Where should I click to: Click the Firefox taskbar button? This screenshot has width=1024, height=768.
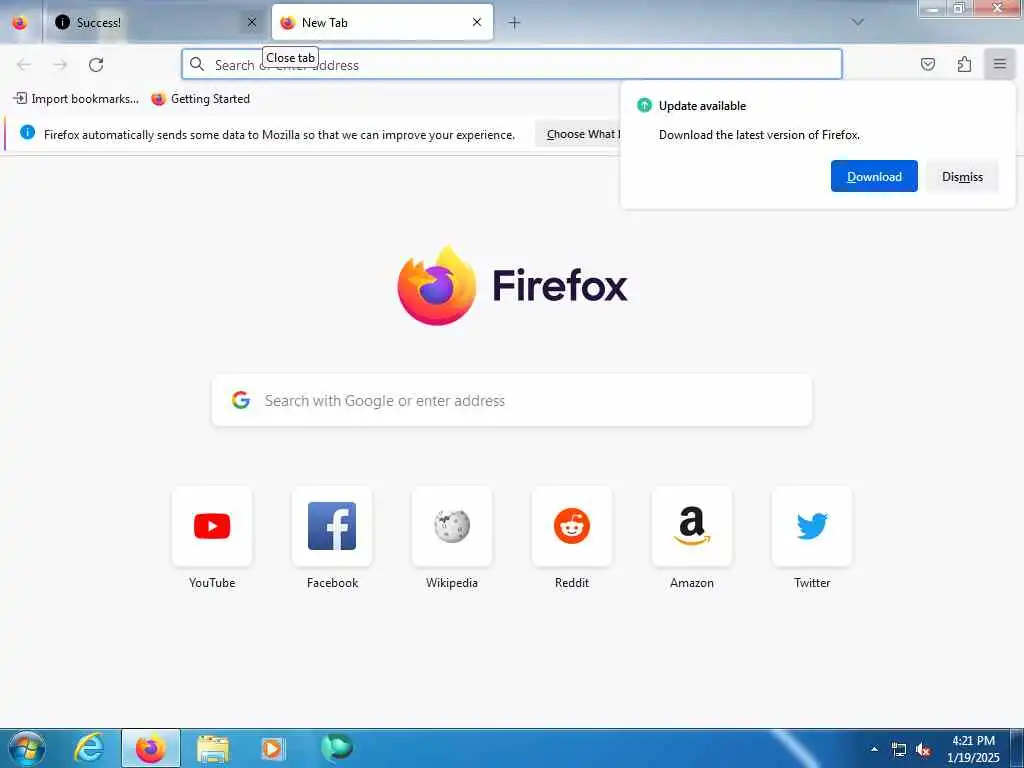click(x=151, y=748)
